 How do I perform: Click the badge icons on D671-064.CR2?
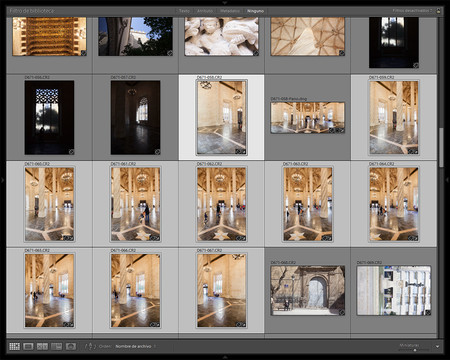point(413,238)
